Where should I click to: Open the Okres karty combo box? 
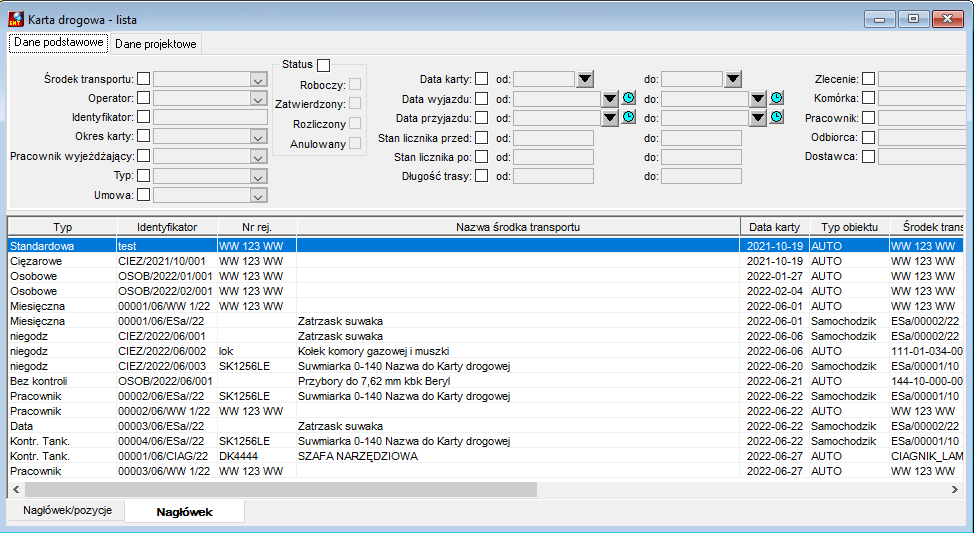(x=258, y=137)
